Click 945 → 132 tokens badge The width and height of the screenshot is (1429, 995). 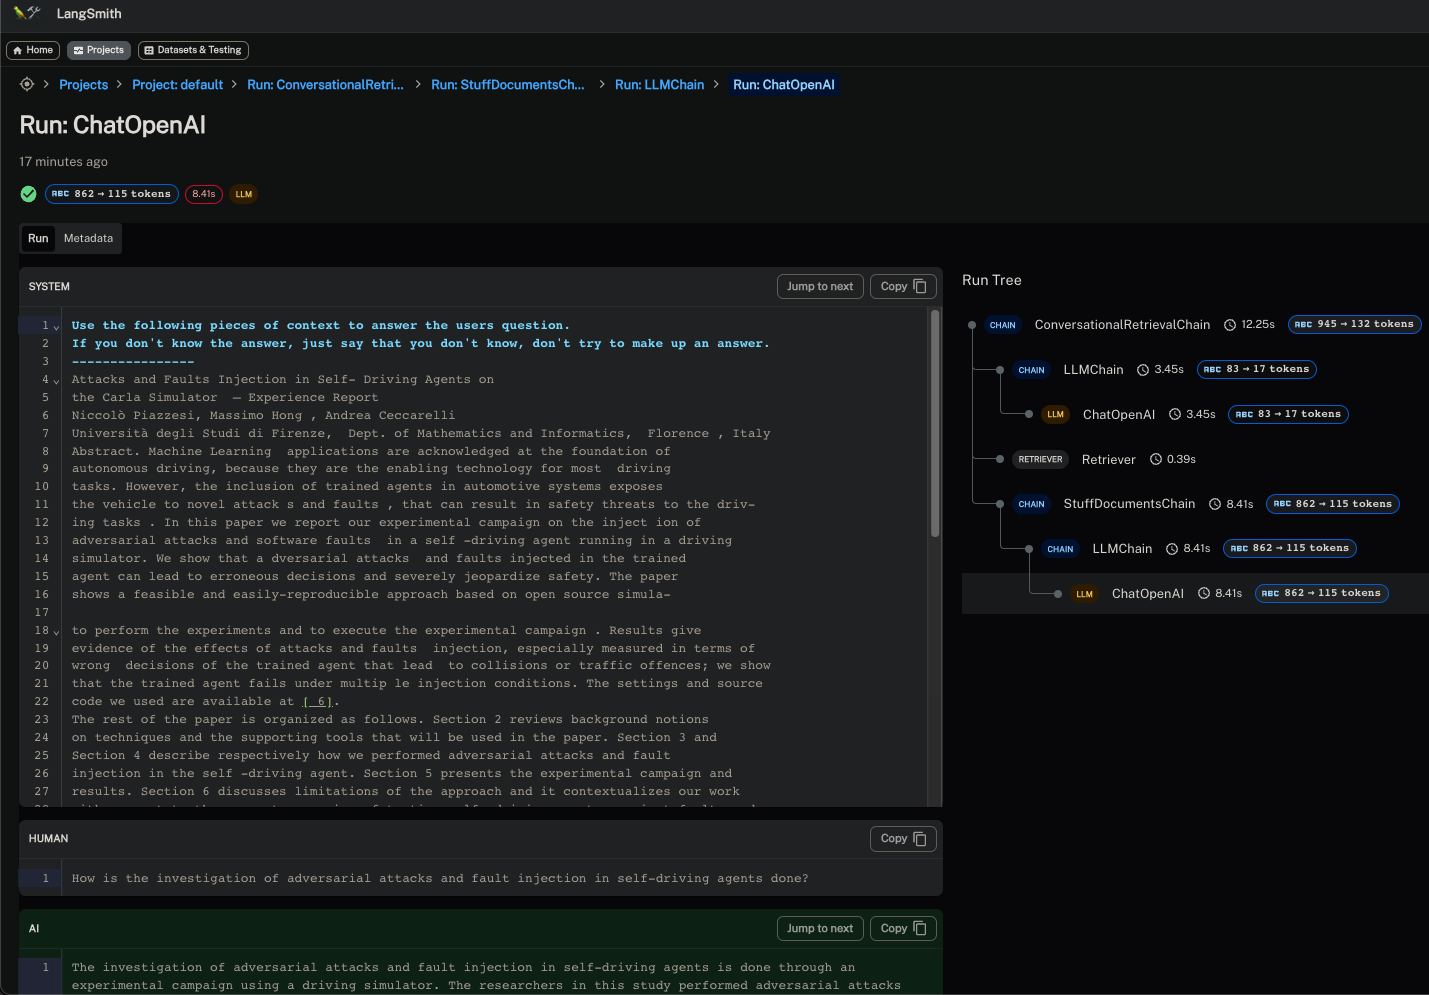(x=1354, y=324)
